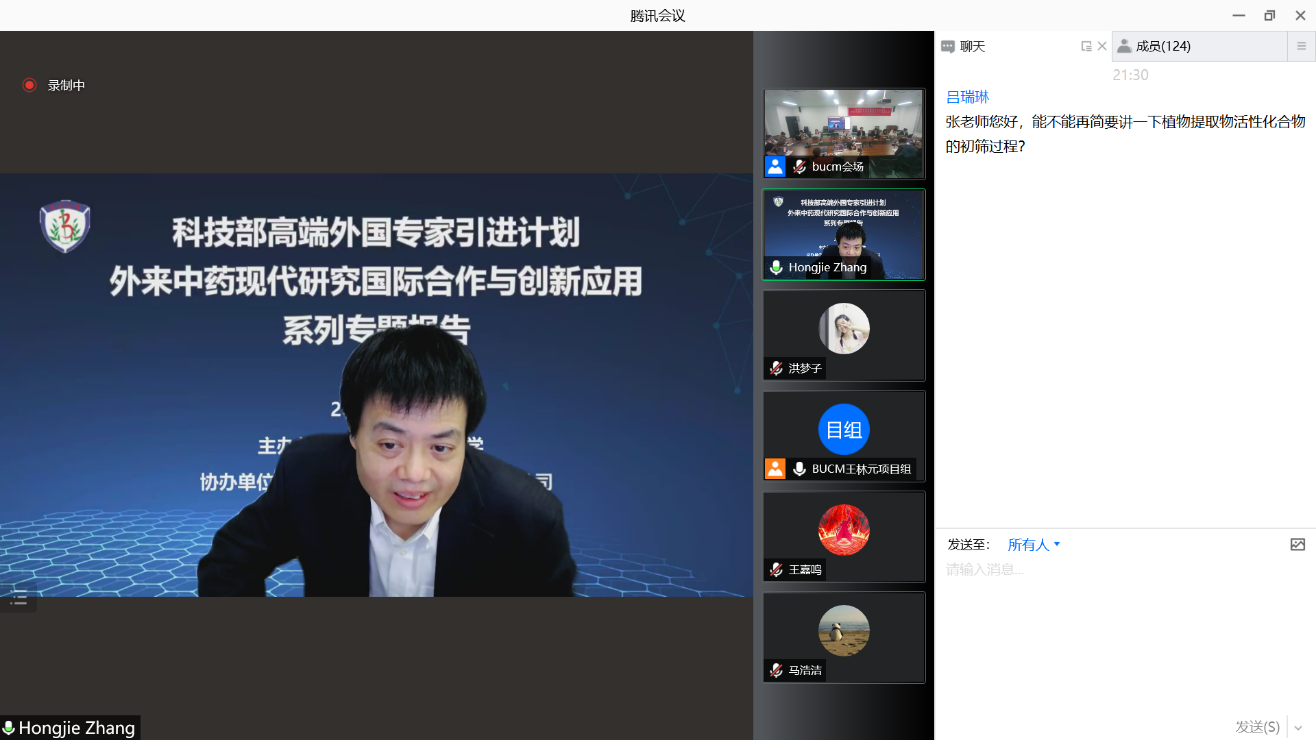Click sender name 吕瑞琳 in chat
1316x740 pixels.
click(x=967, y=97)
